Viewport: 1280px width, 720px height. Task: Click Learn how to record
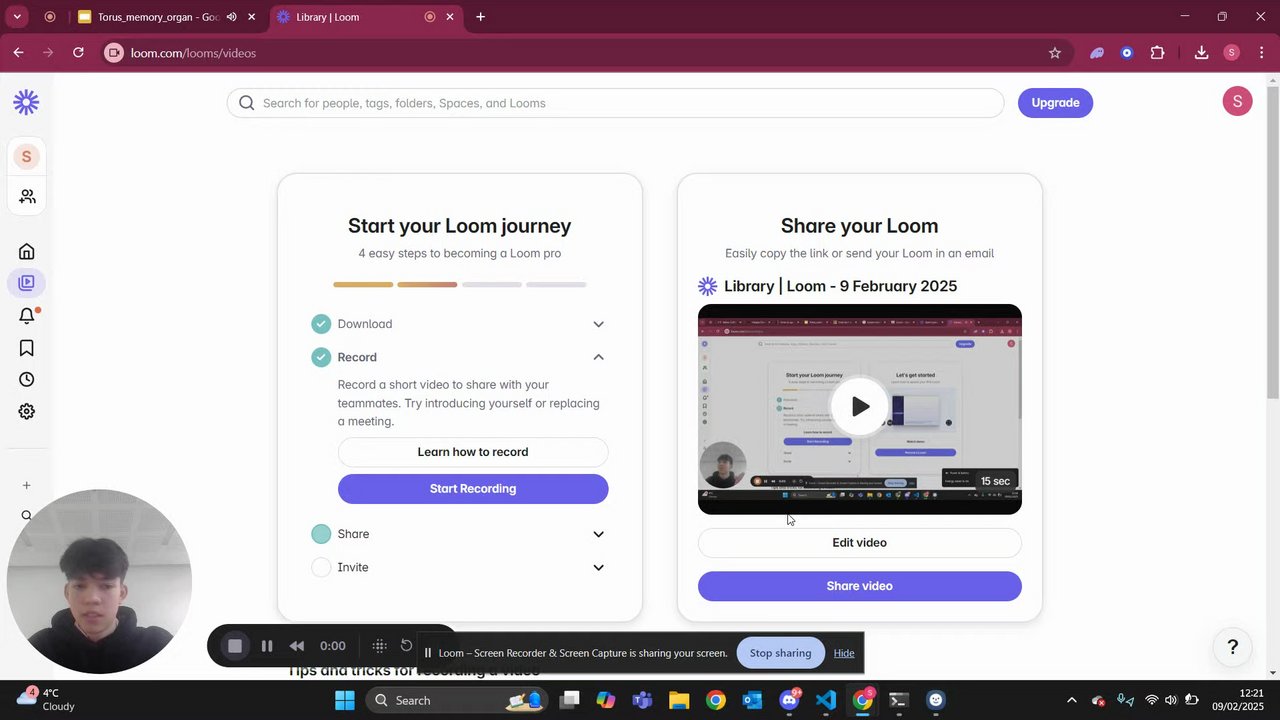click(473, 452)
